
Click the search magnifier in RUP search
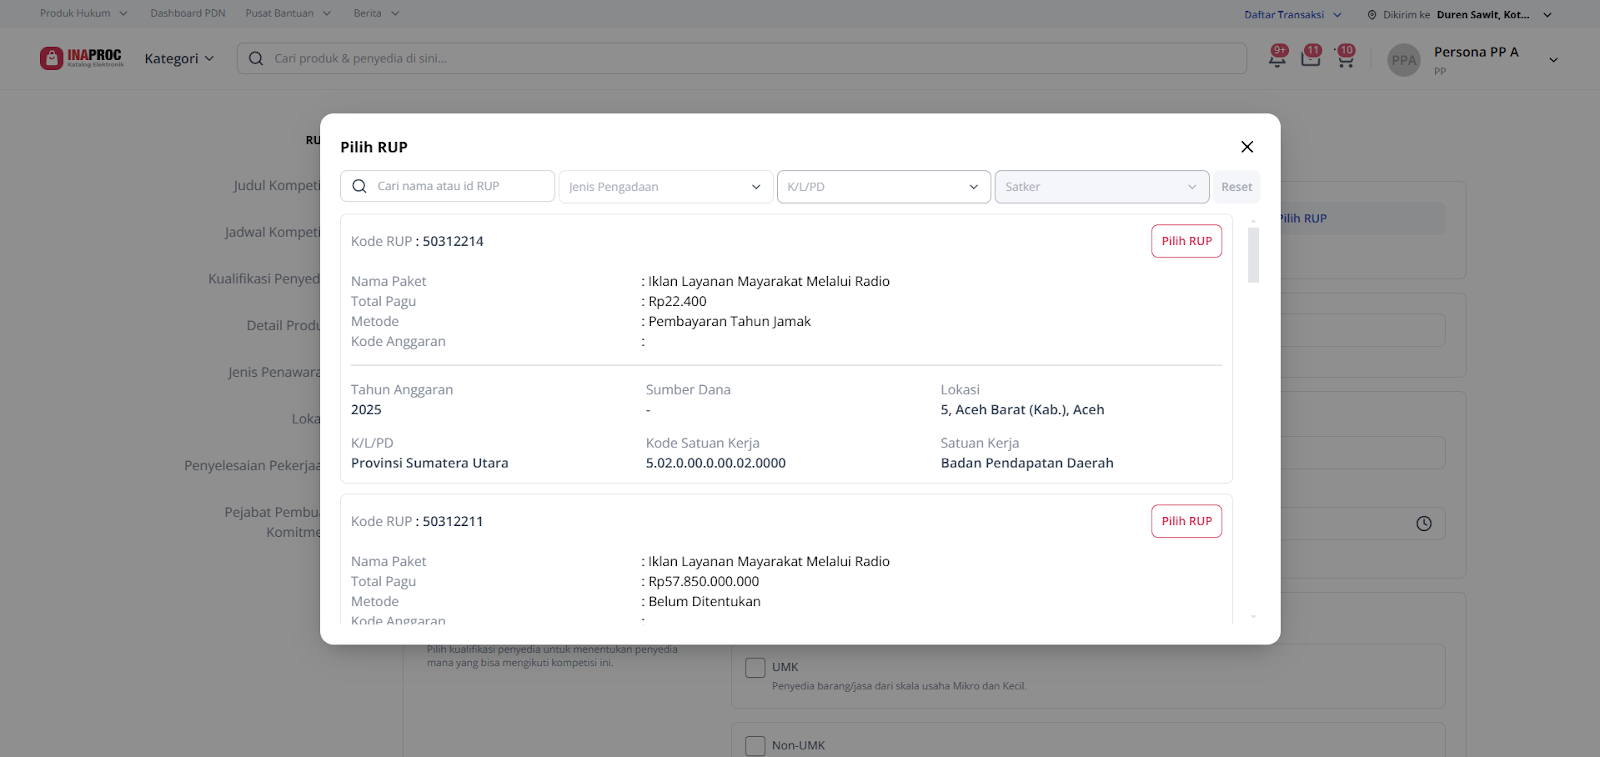[360, 186]
